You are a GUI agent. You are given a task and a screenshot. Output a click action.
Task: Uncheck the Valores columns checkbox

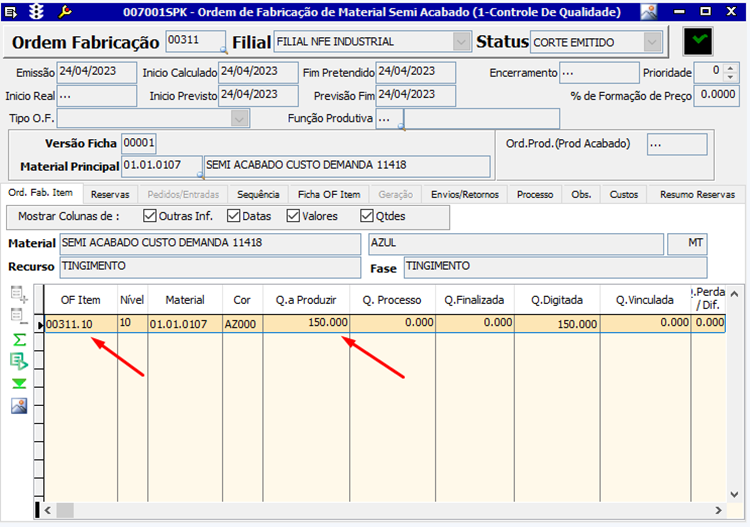click(x=293, y=216)
